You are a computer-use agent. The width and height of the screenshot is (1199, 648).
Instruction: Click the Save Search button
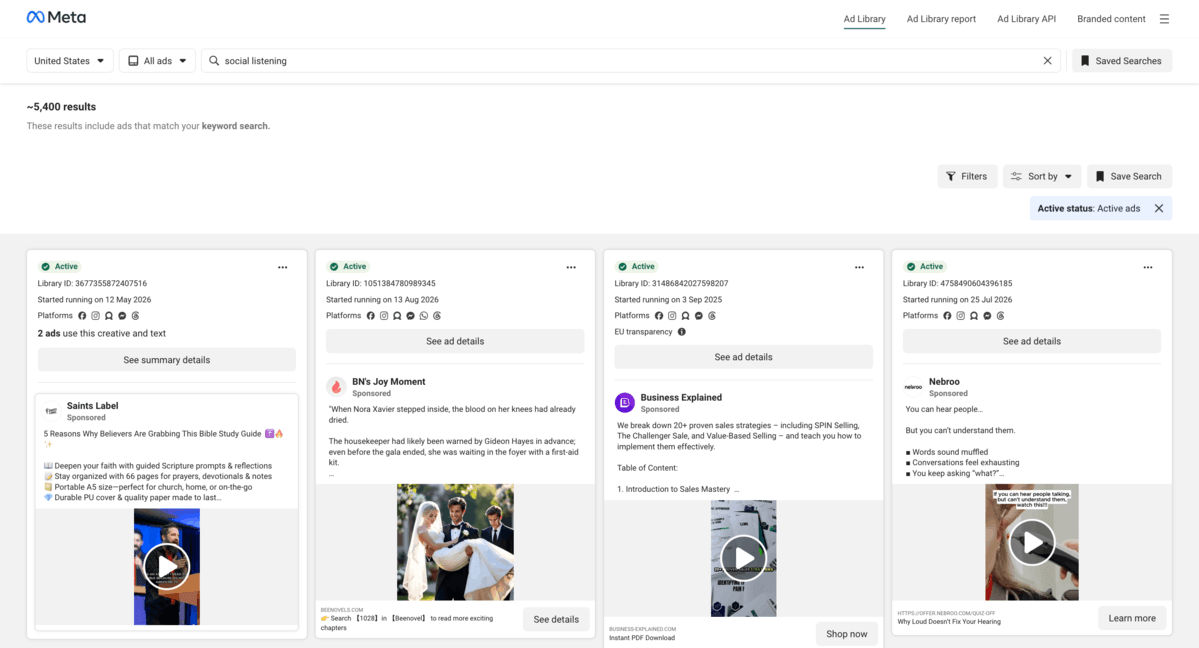[1129, 176]
